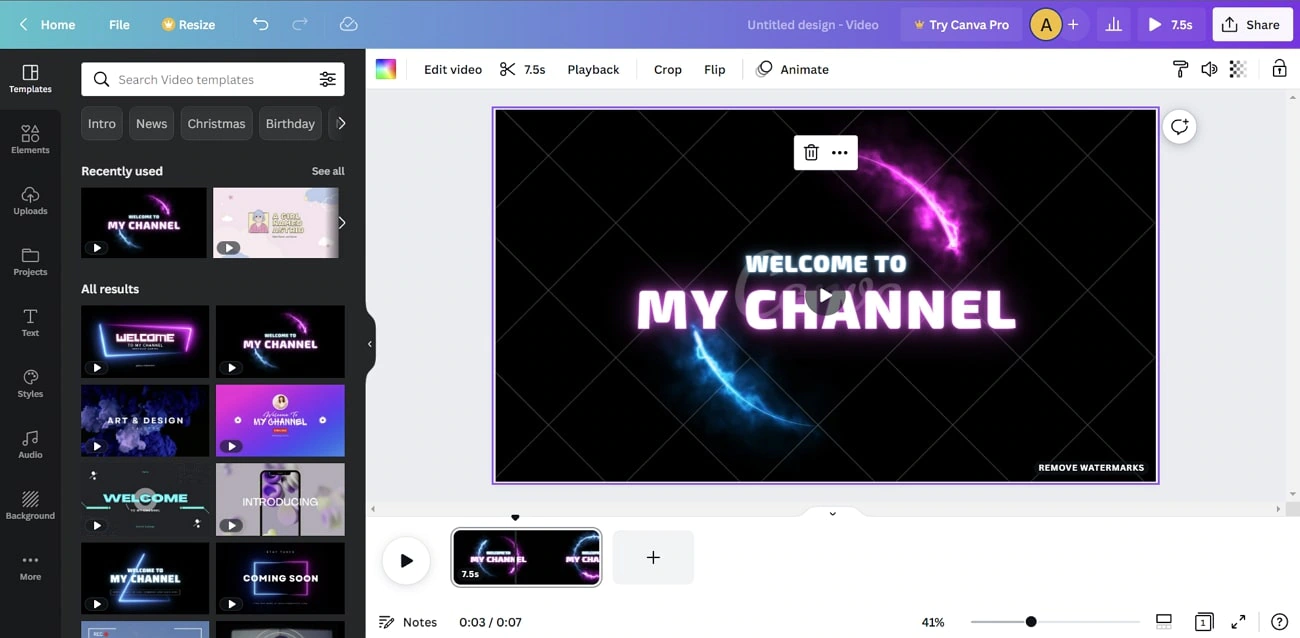The width and height of the screenshot is (1300, 638).
Task: Toggle grid view of pages
Action: pos(1204,622)
